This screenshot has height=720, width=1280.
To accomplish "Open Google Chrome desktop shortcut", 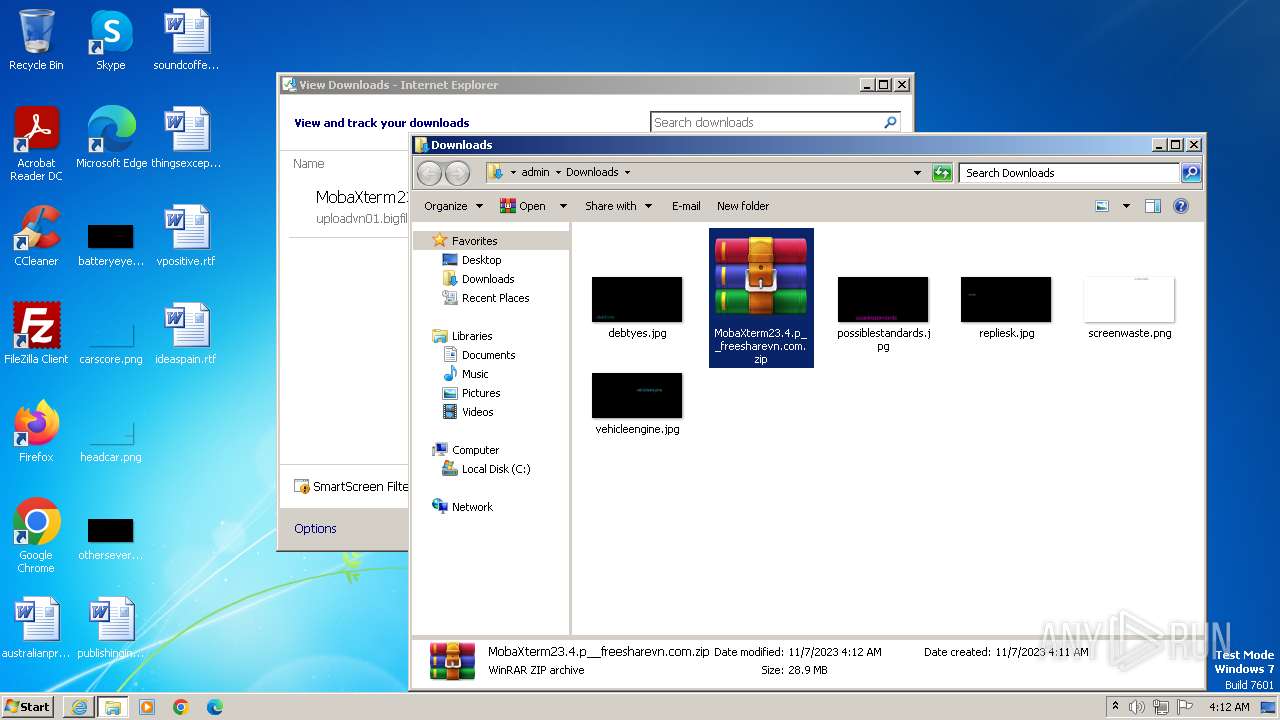I will click(x=36, y=535).
